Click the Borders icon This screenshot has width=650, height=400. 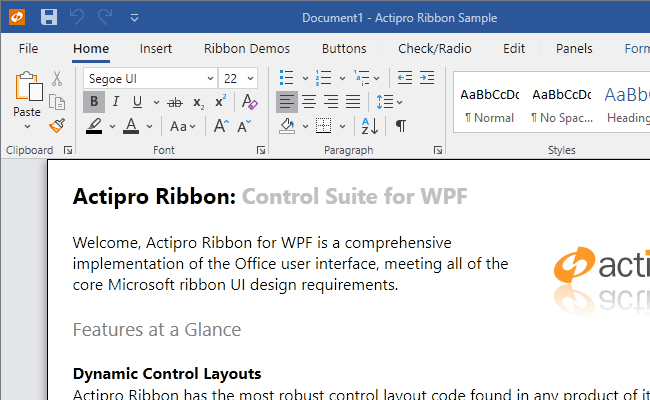point(323,126)
